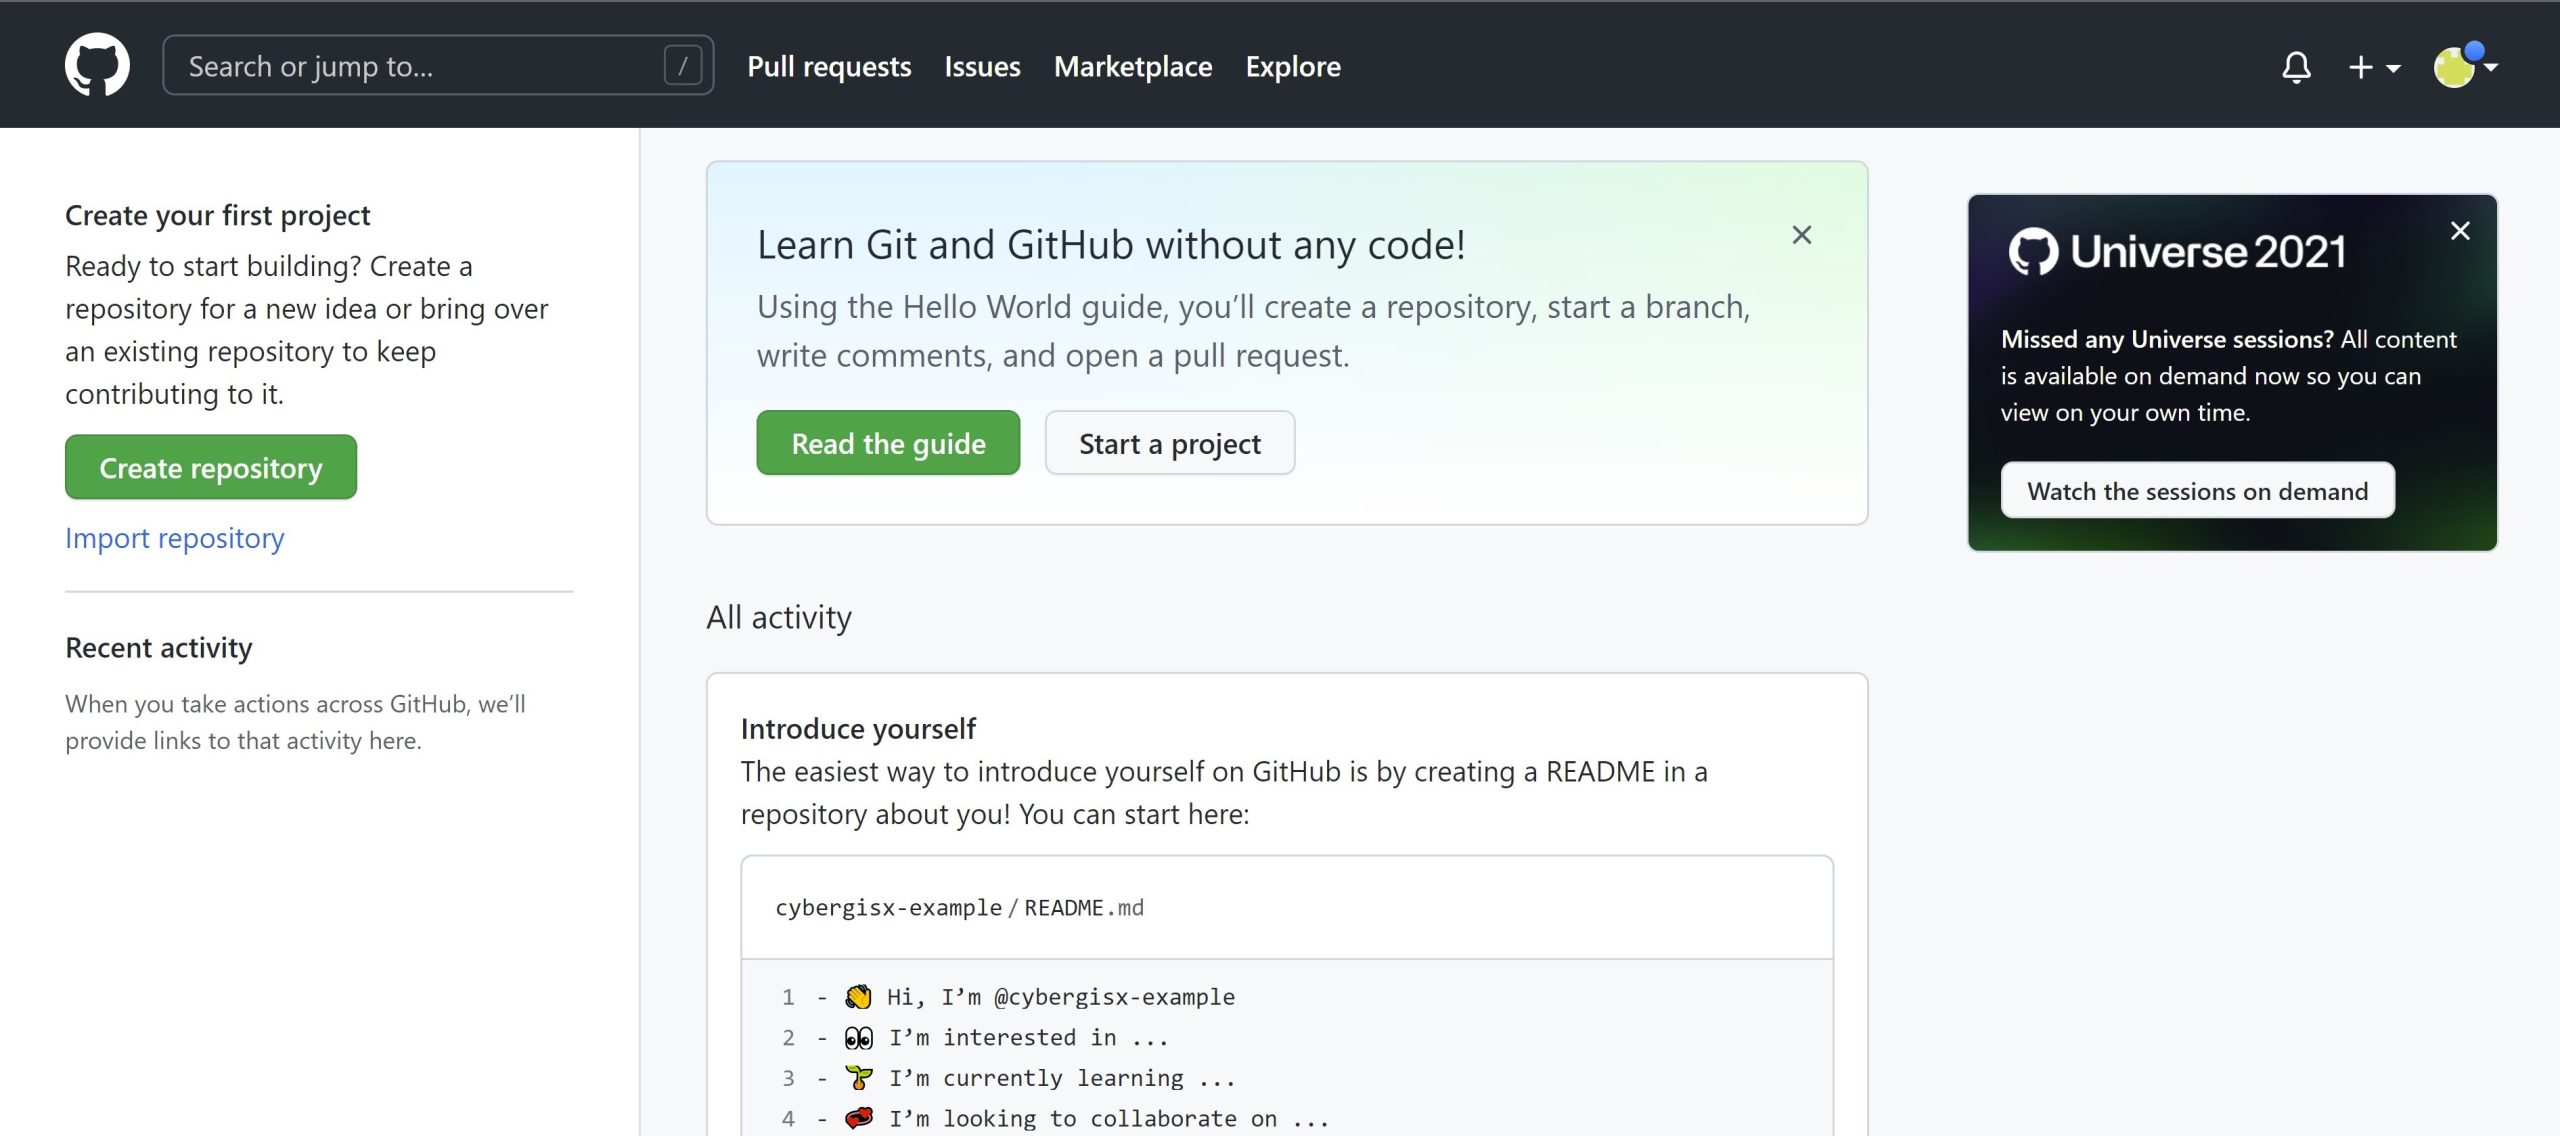Image resolution: width=2560 pixels, height=1136 pixels.
Task: Click the heart emoji on line 4
Action: click(858, 1118)
